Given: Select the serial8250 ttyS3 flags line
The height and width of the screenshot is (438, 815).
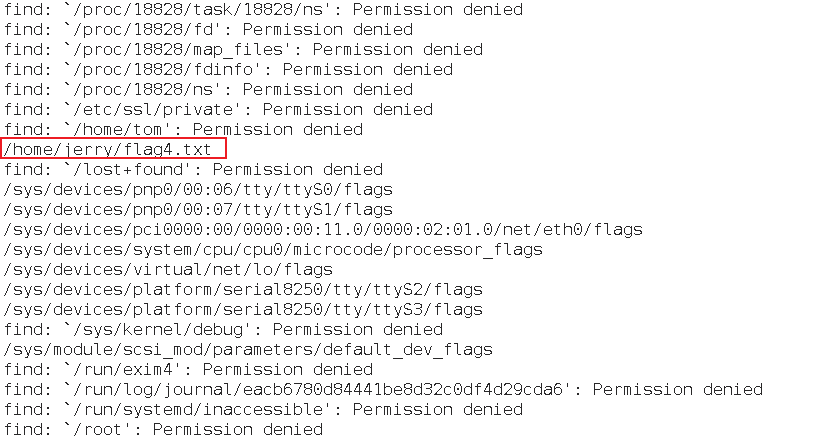Looking at the screenshot, I should click(x=243, y=310).
